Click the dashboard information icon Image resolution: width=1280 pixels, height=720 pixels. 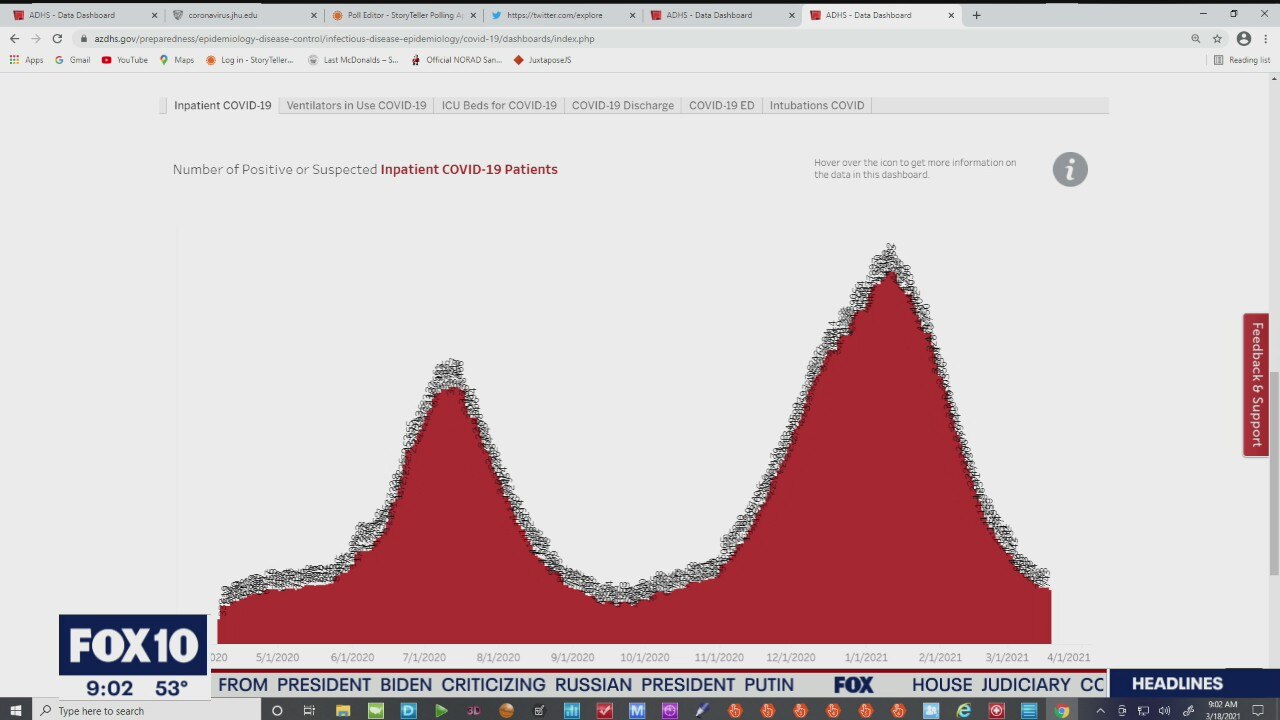tap(1069, 169)
